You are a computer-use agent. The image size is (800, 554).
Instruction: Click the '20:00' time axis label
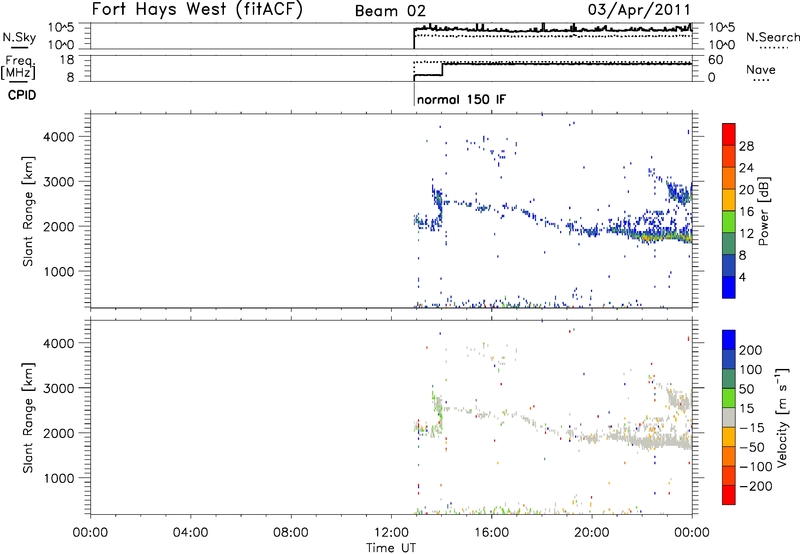tap(591, 533)
